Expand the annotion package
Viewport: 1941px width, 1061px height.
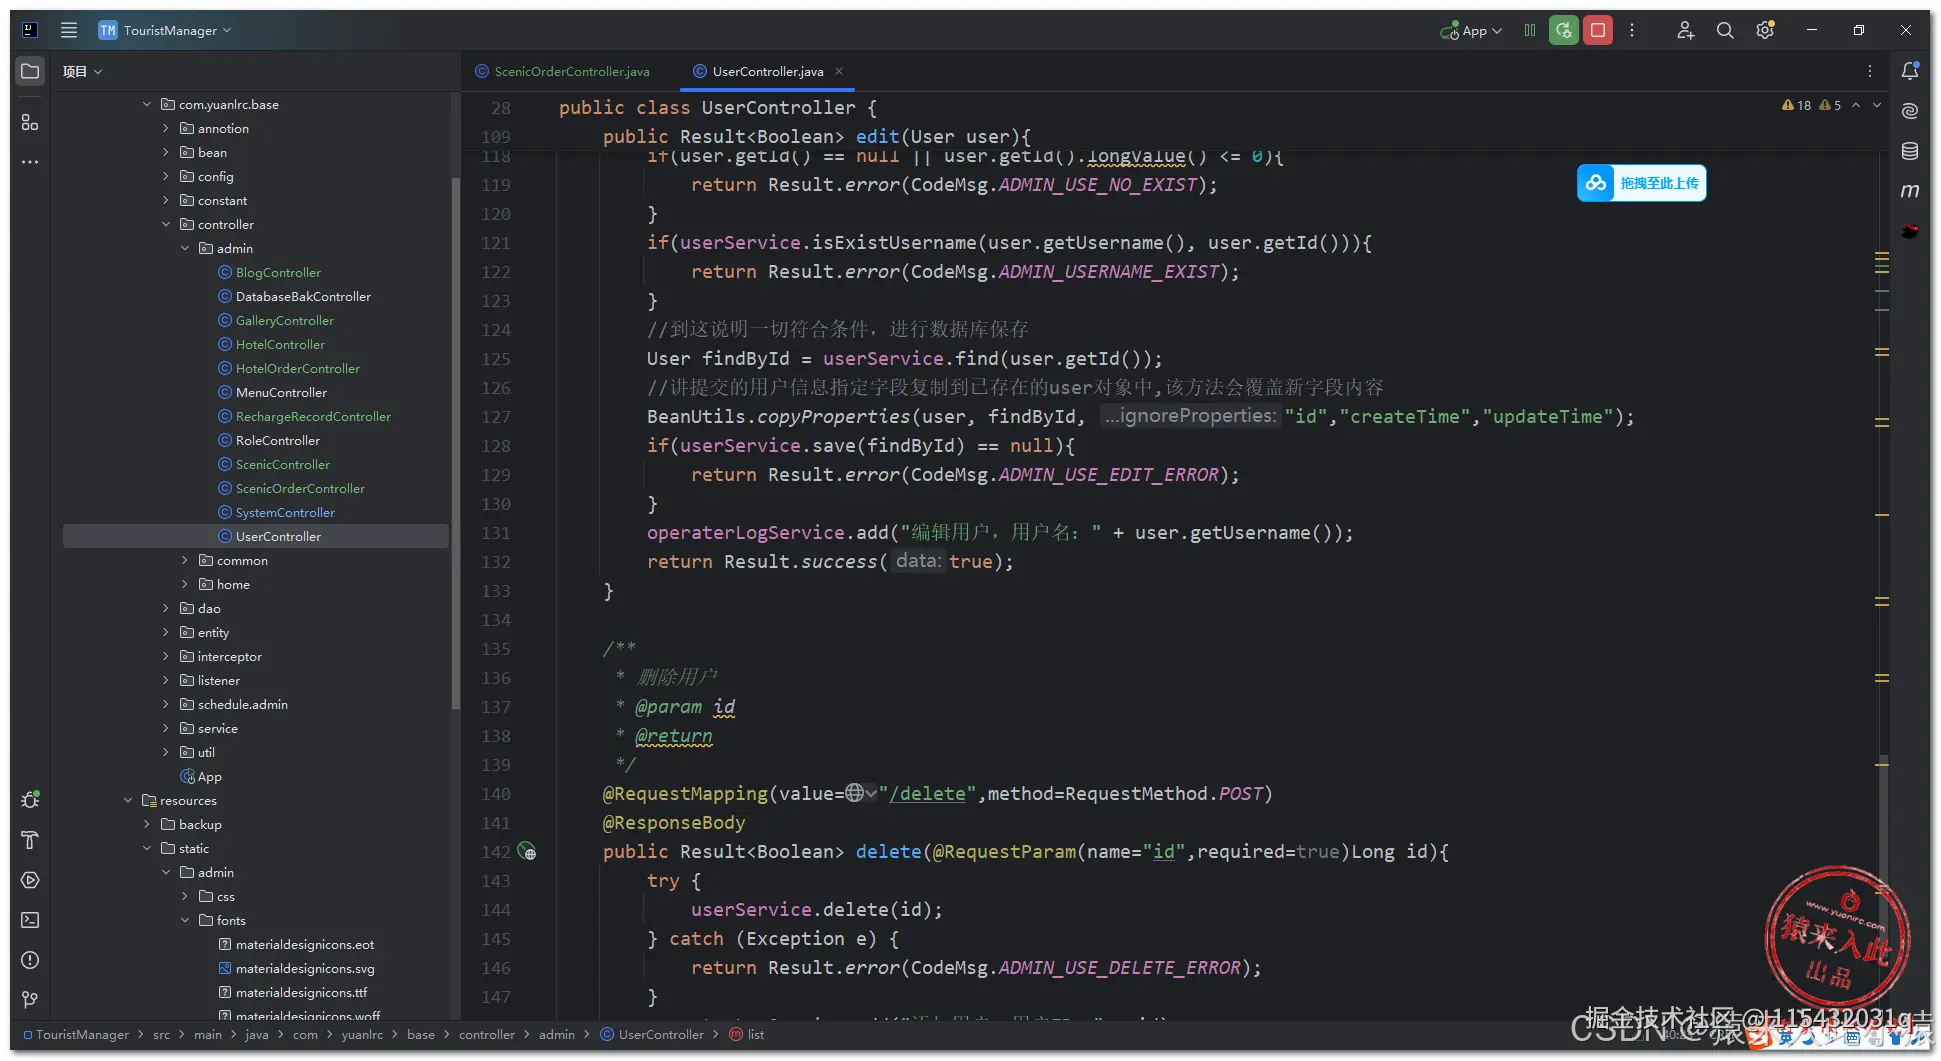click(166, 128)
